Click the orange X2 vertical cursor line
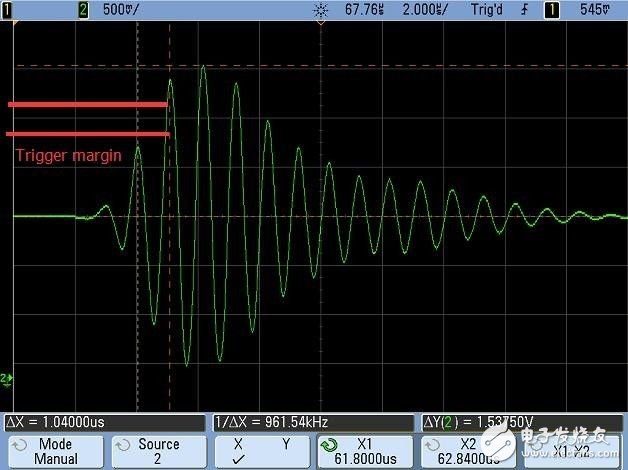The width and height of the screenshot is (628, 470). click(x=169, y=250)
